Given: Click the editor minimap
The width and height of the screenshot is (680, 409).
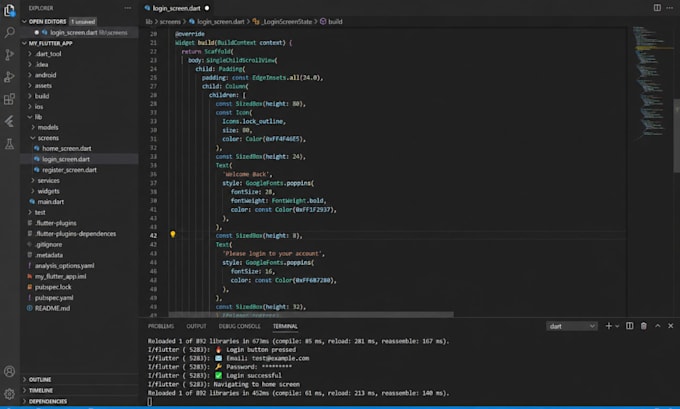Looking at the screenshot, I should click(649, 82).
